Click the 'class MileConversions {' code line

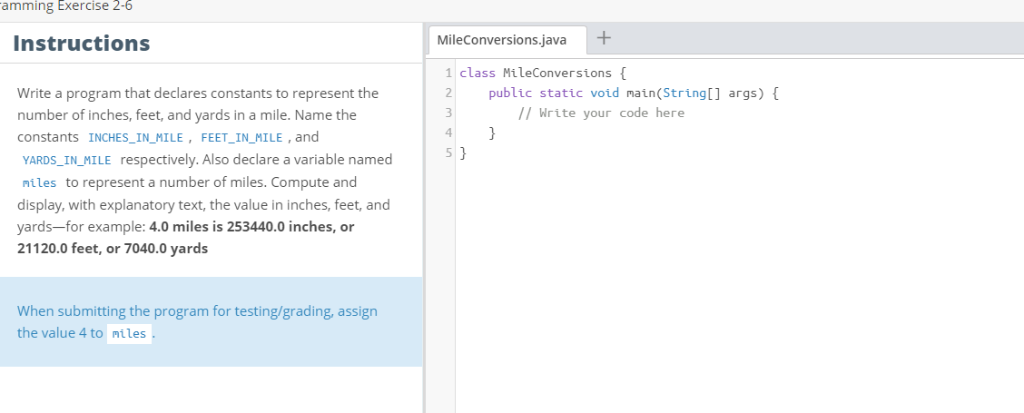click(543, 73)
